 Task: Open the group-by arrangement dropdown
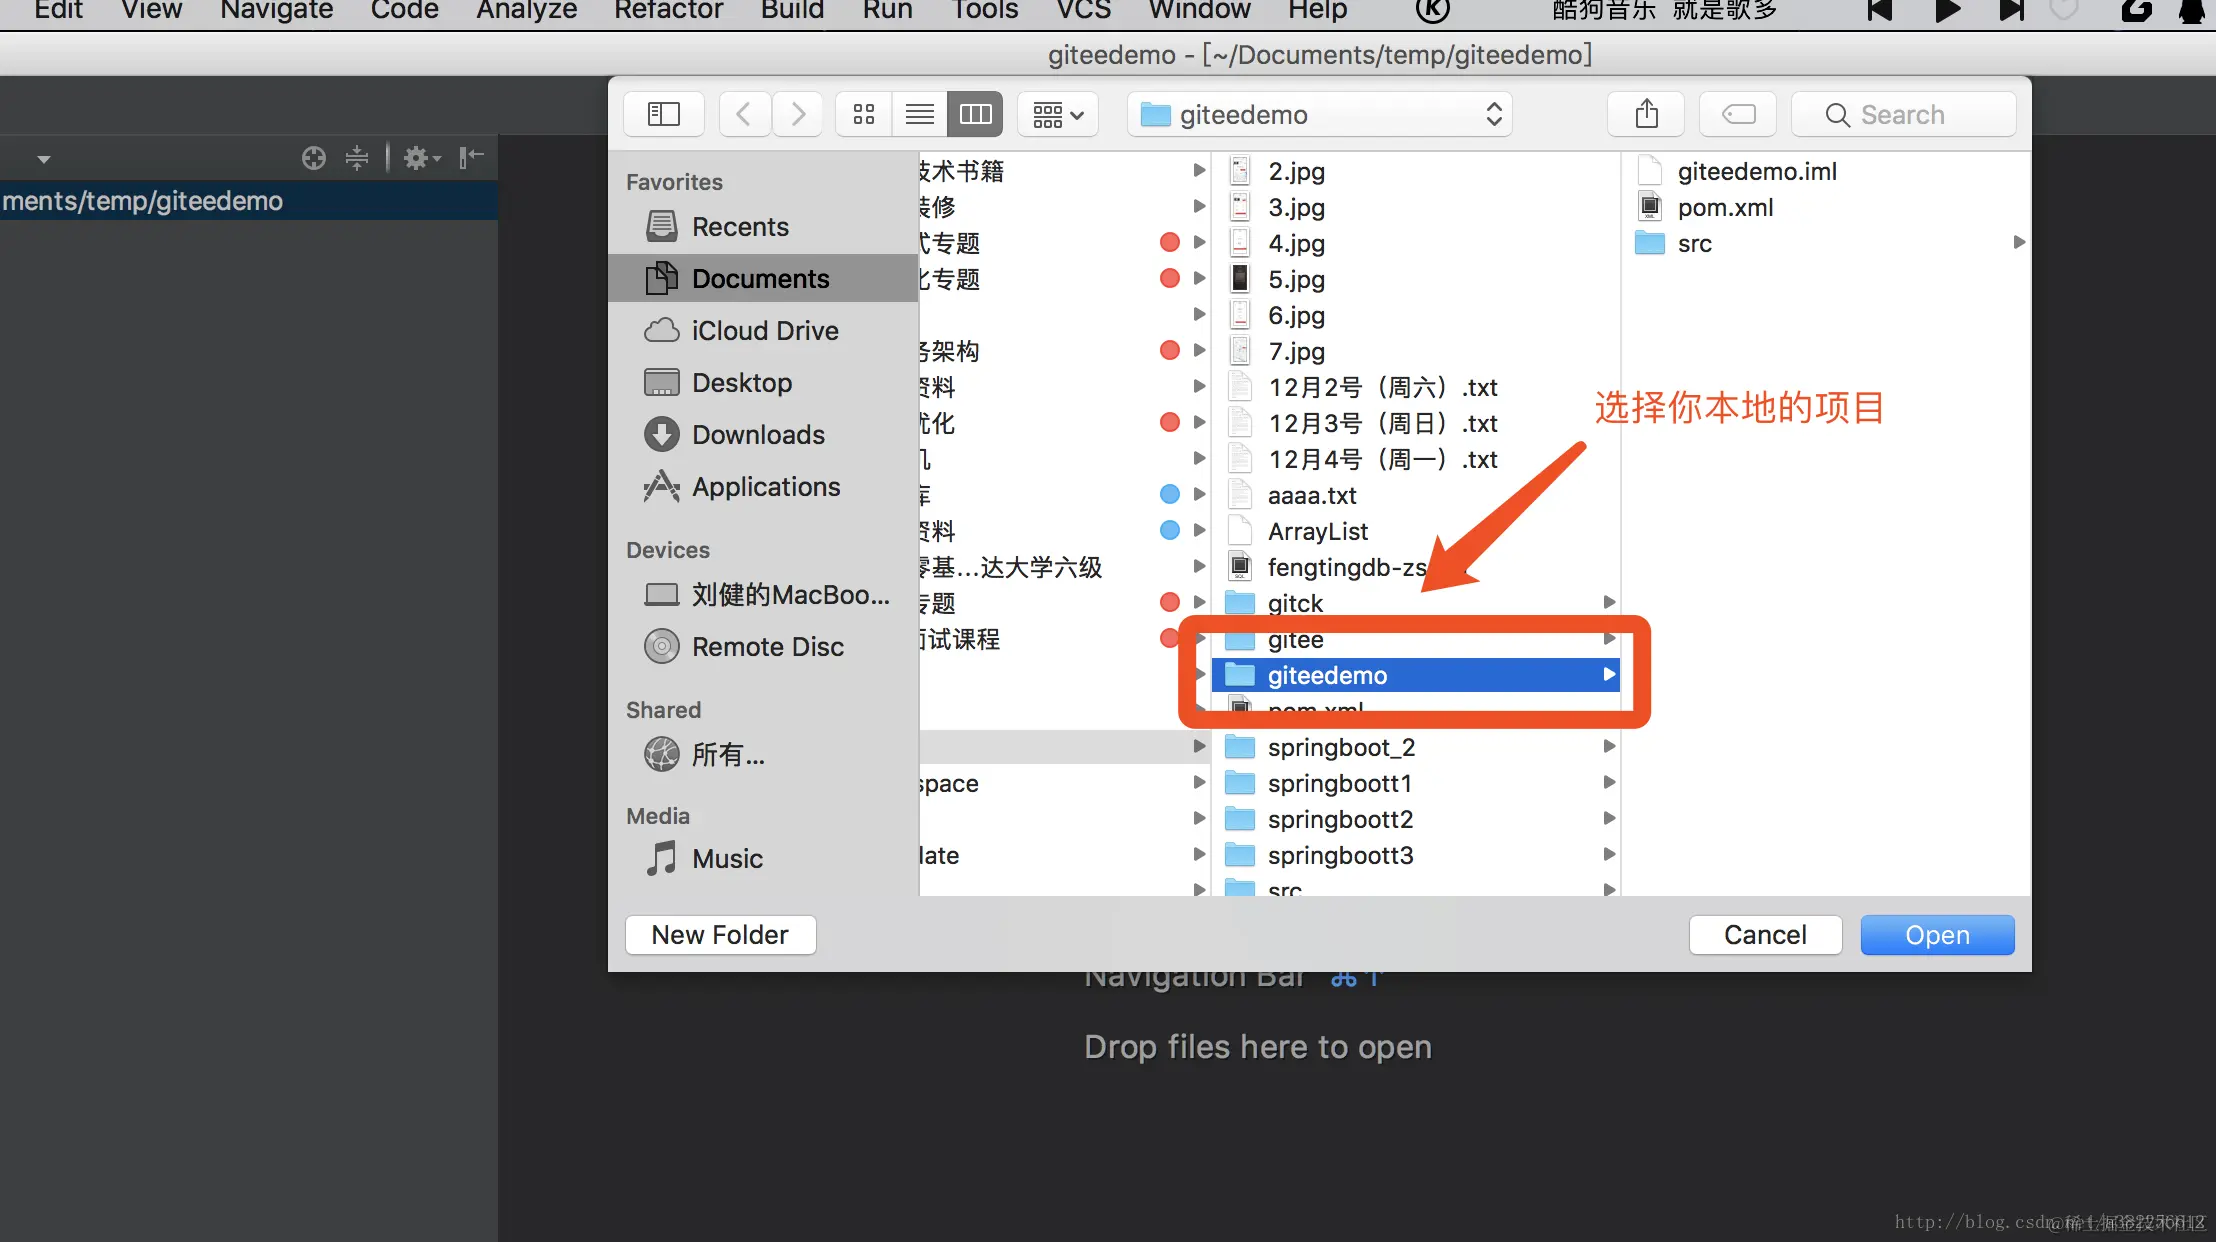(1058, 115)
